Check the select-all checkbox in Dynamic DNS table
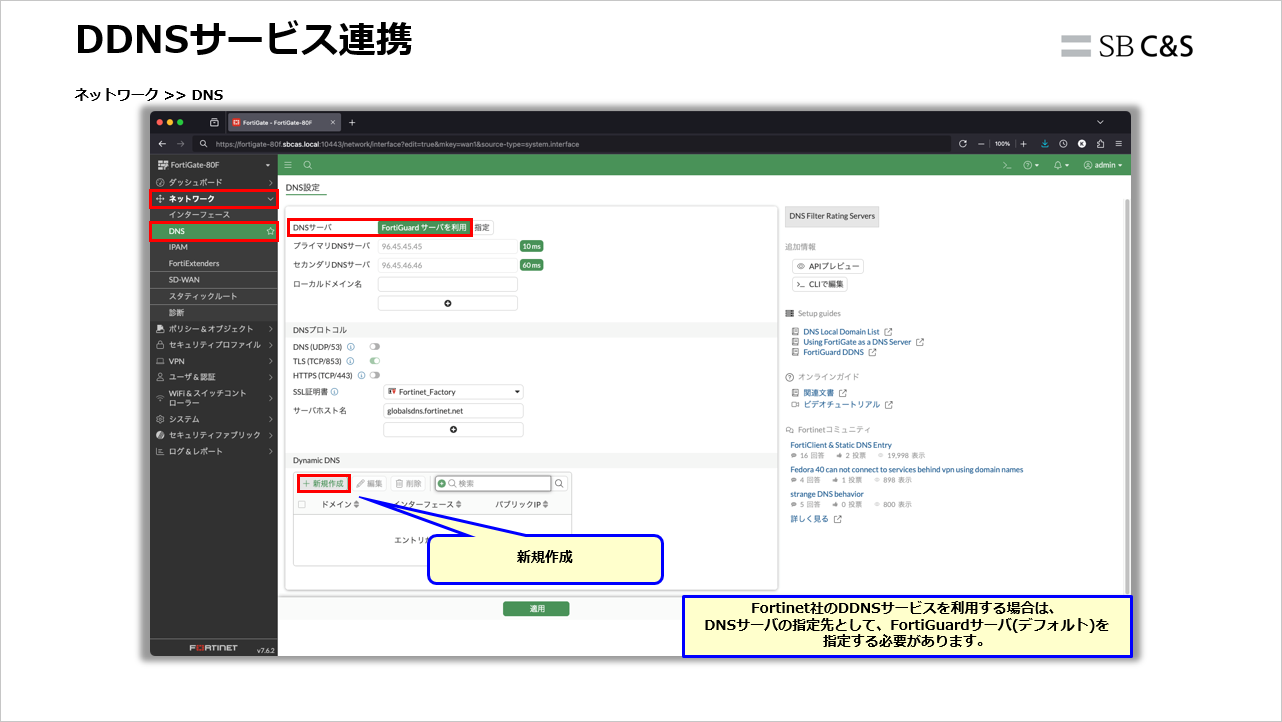 [x=302, y=505]
